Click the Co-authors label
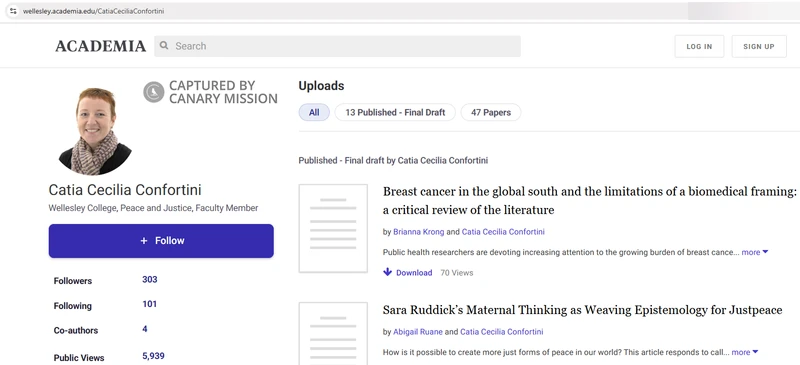This screenshot has width=800, height=365. pyautogui.click(x=76, y=330)
